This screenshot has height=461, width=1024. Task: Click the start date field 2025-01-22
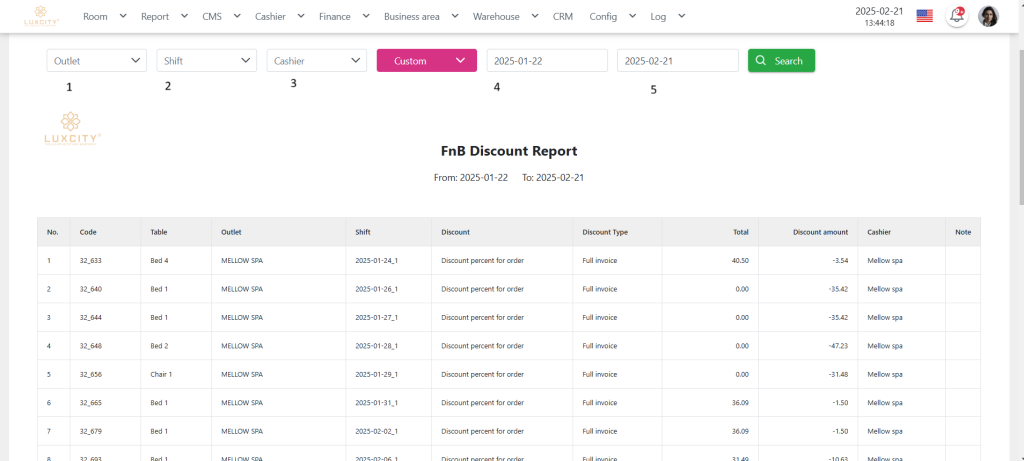[547, 61]
